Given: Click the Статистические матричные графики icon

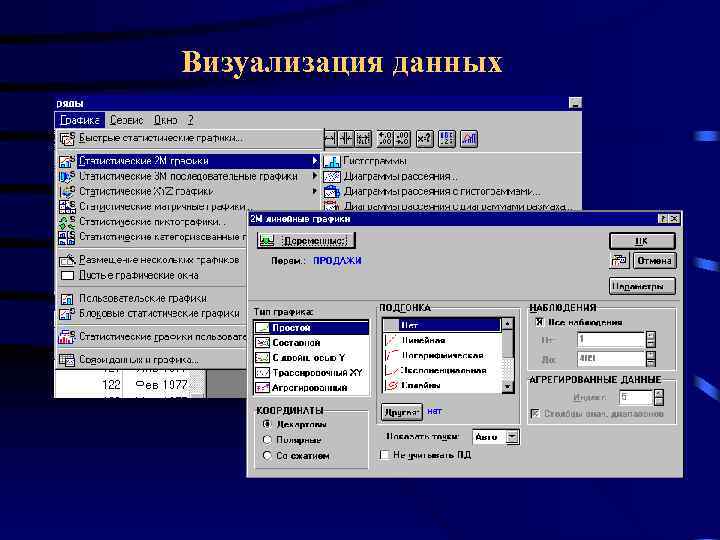Looking at the screenshot, I should pos(67,207).
